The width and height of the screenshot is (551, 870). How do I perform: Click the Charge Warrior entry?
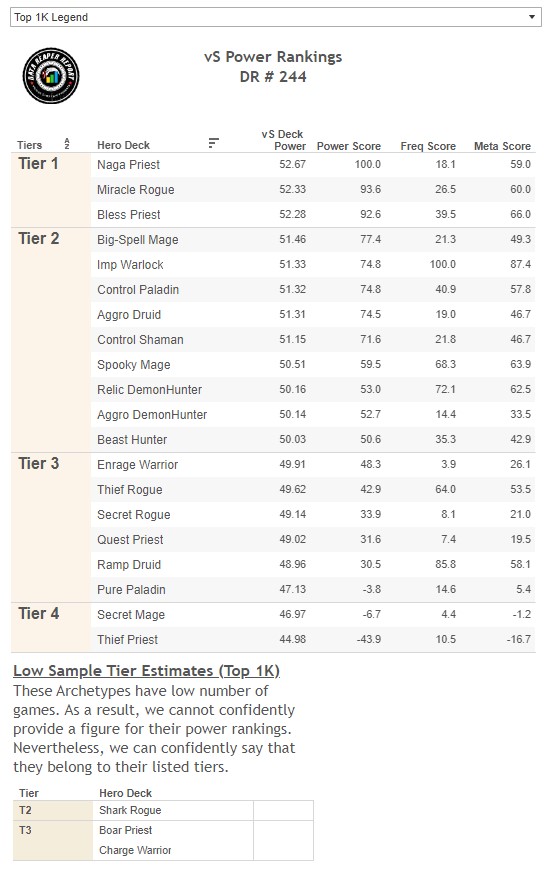135,850
